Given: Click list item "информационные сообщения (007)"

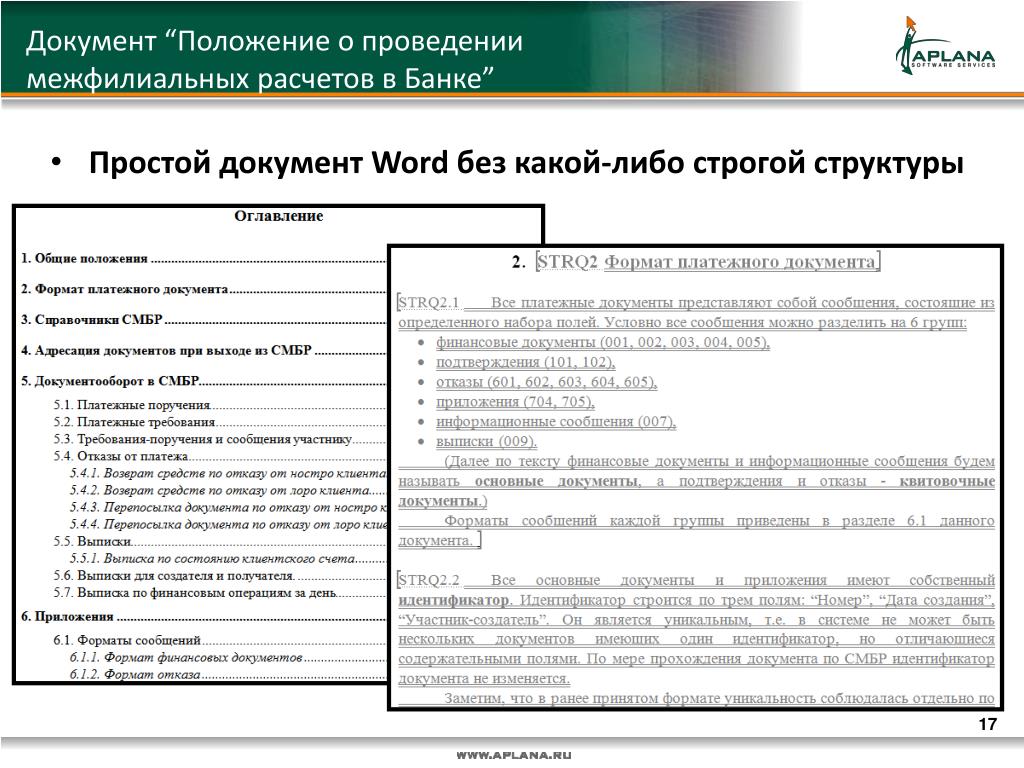Looking at the screenshot, I should (556, 421).
